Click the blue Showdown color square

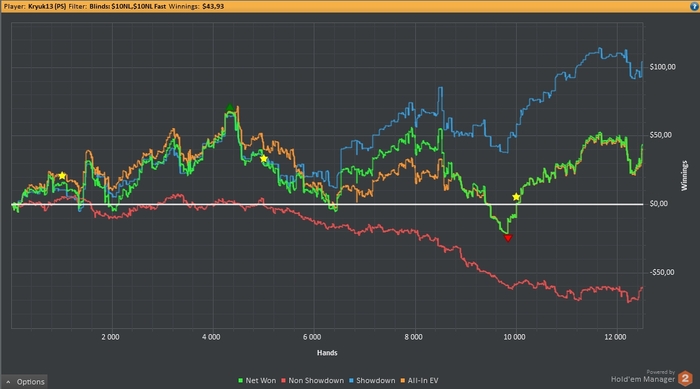coord(351,381)
